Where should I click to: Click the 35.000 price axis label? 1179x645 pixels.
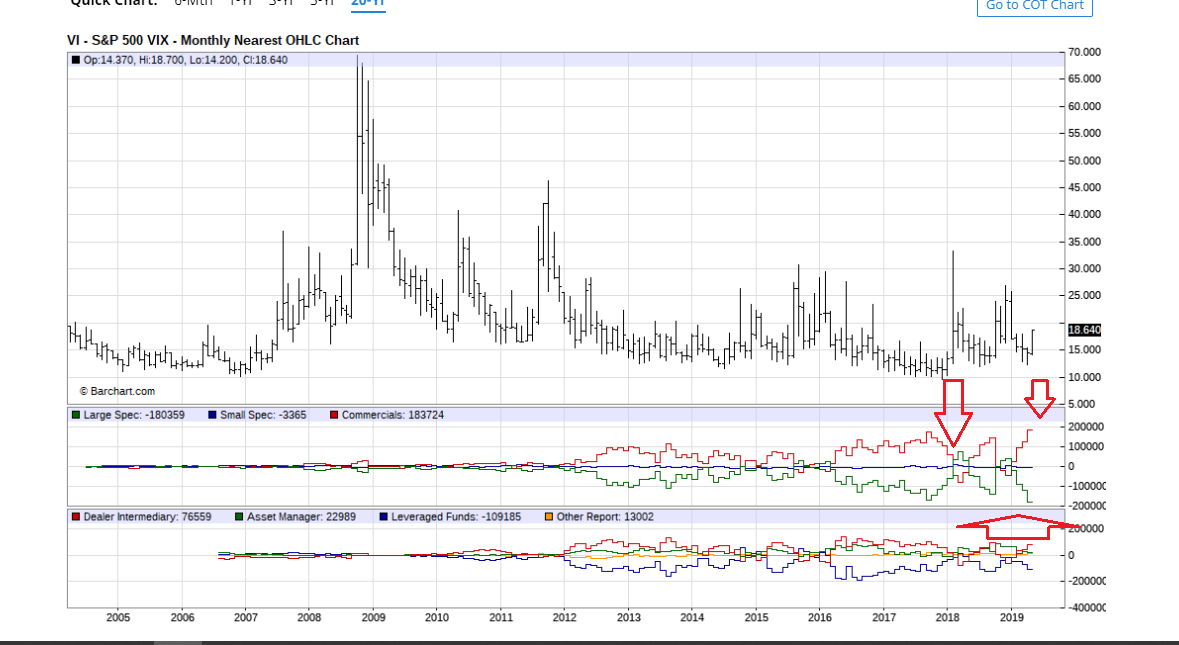[x=1084, y=242]
